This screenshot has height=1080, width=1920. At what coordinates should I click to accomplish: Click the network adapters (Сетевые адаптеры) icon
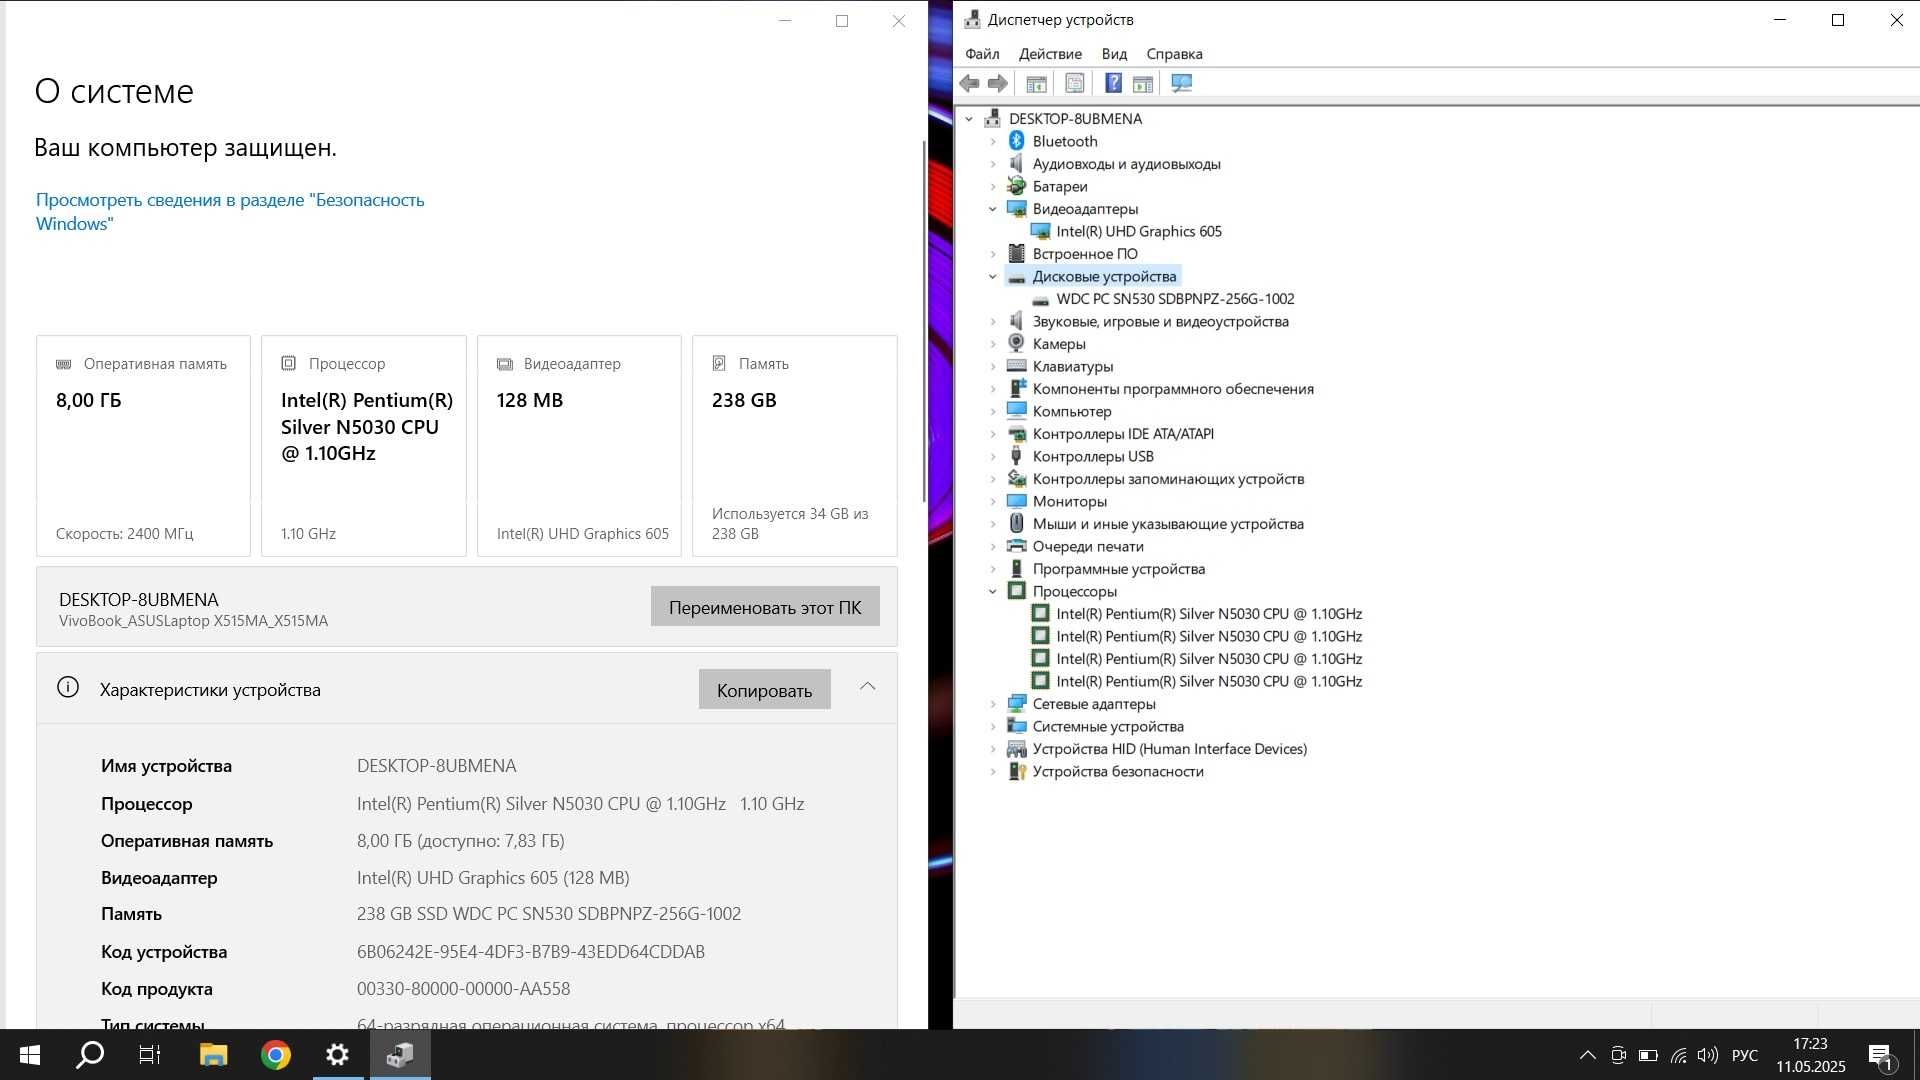click(x=1017, y=704)
